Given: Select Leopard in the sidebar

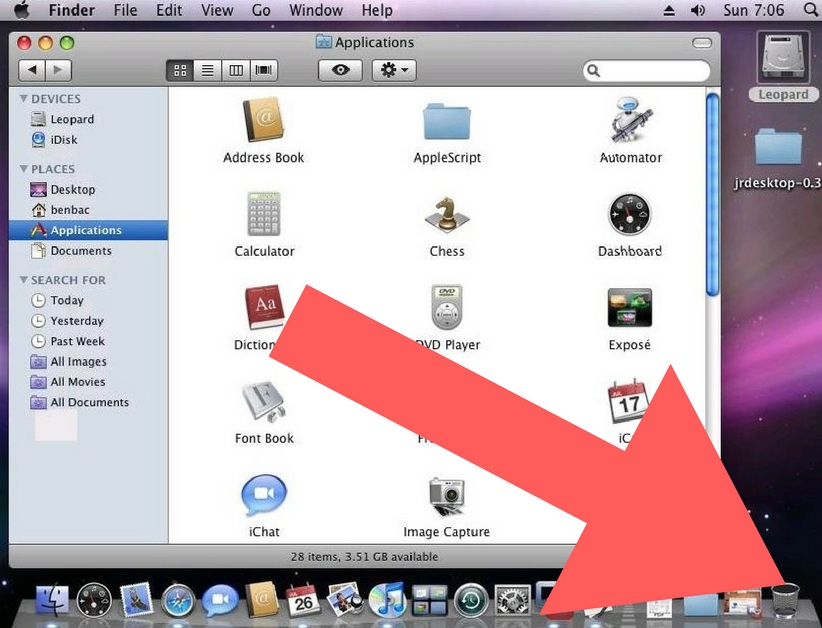Looking at the screenshot, I should (88, 119).
